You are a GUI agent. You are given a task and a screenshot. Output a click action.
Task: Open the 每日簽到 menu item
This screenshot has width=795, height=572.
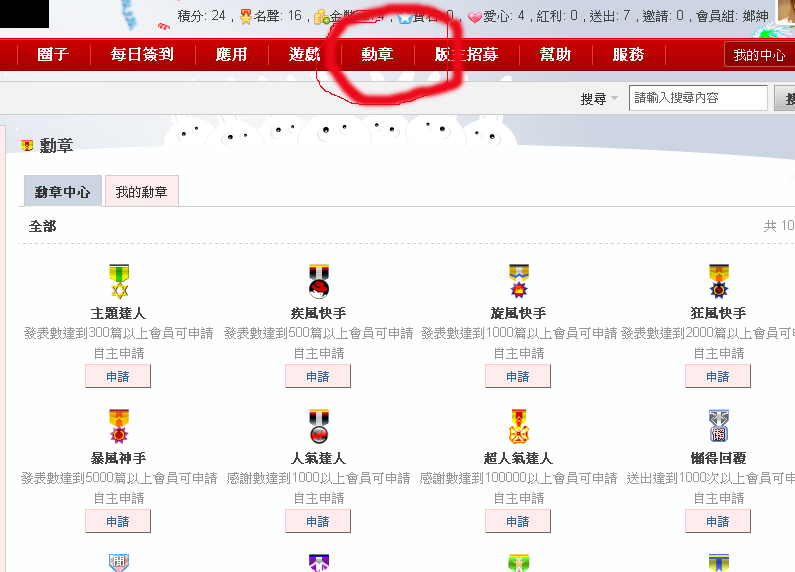point(142,54)
